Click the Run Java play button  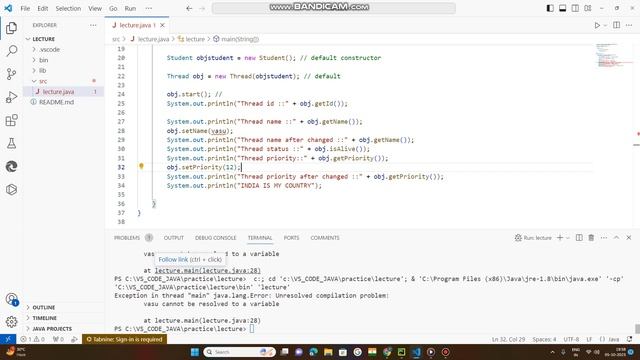point(597,25)
